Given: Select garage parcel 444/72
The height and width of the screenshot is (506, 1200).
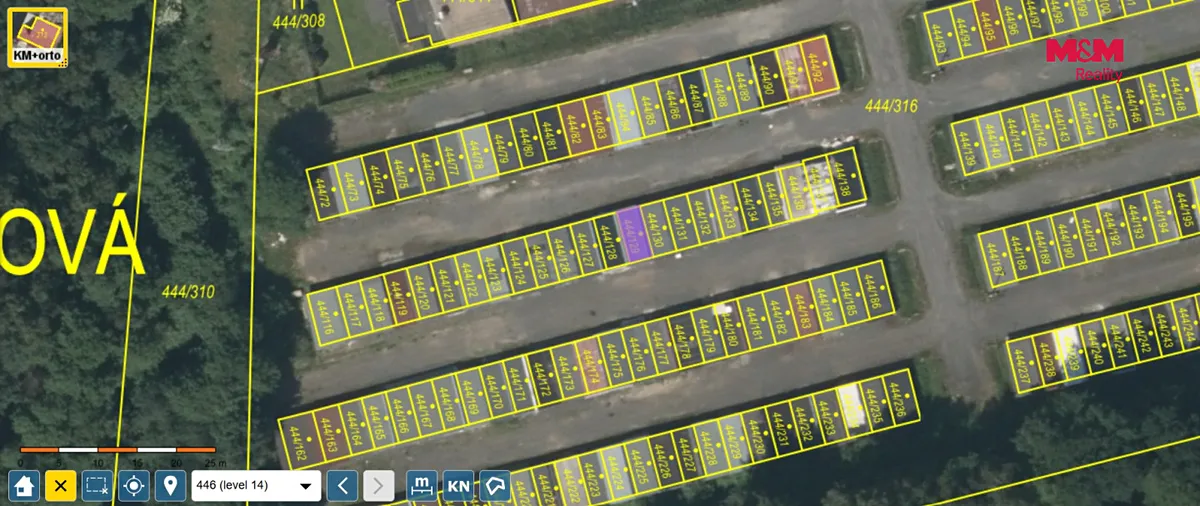Looking at the screenshot, I should coord(322,192).
